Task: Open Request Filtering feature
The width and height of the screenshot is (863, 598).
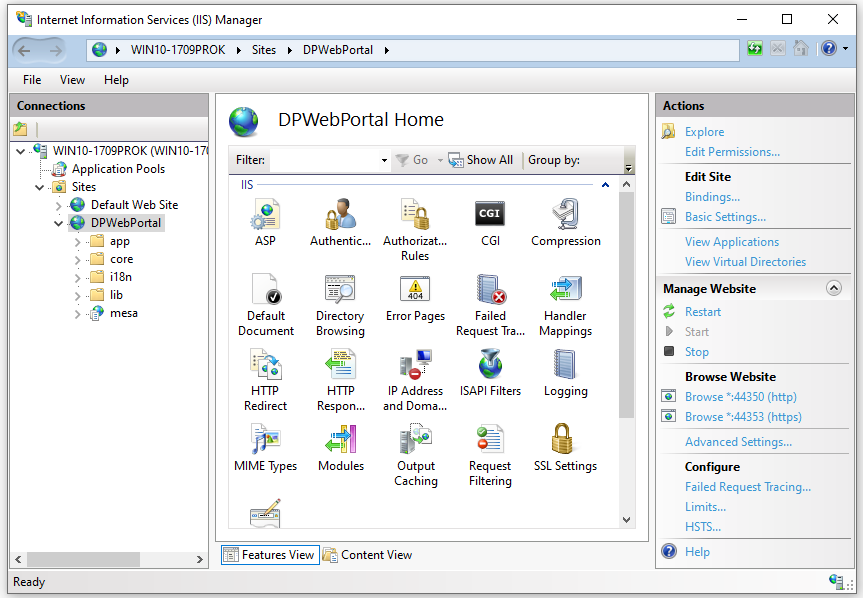Action: point(490,454)
